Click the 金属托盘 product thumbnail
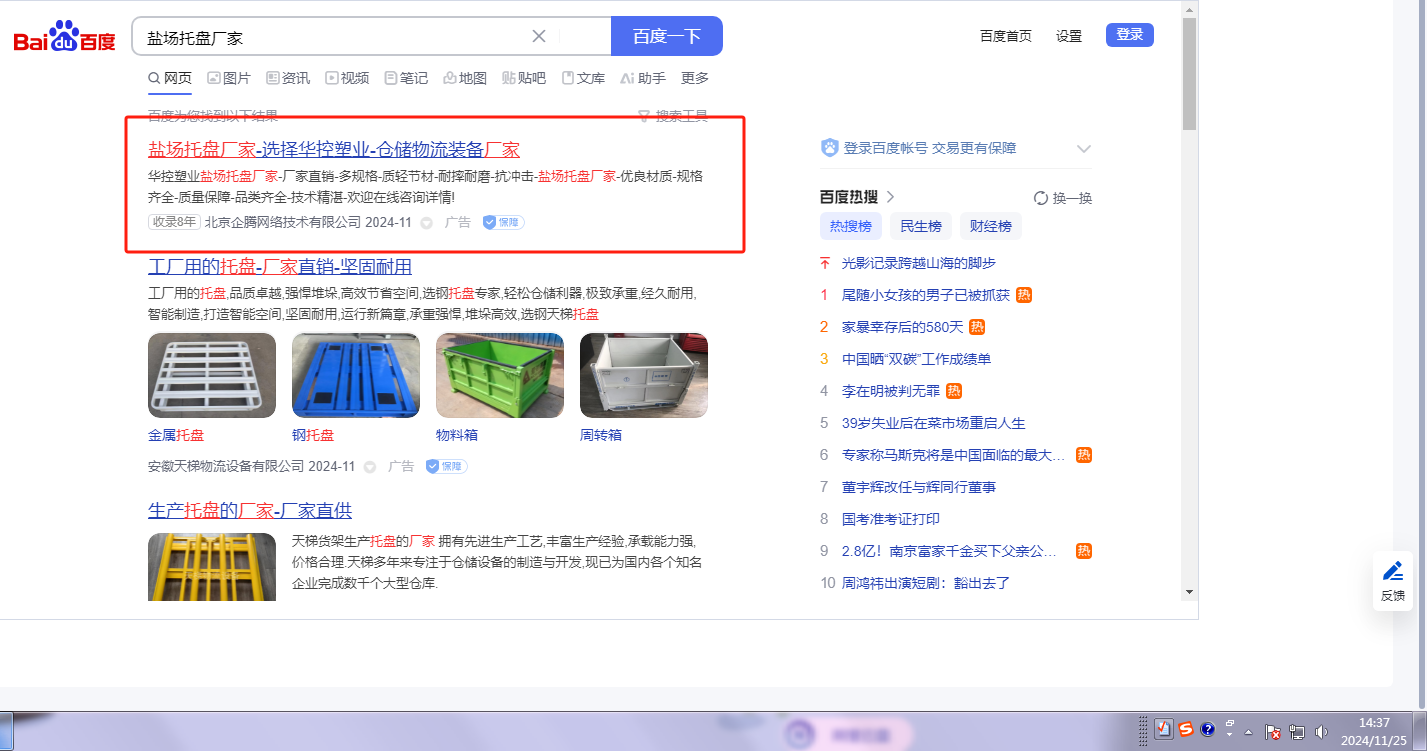Image resolution: width=1427 pixels, height=751 pixels. [x=212, y=375]
